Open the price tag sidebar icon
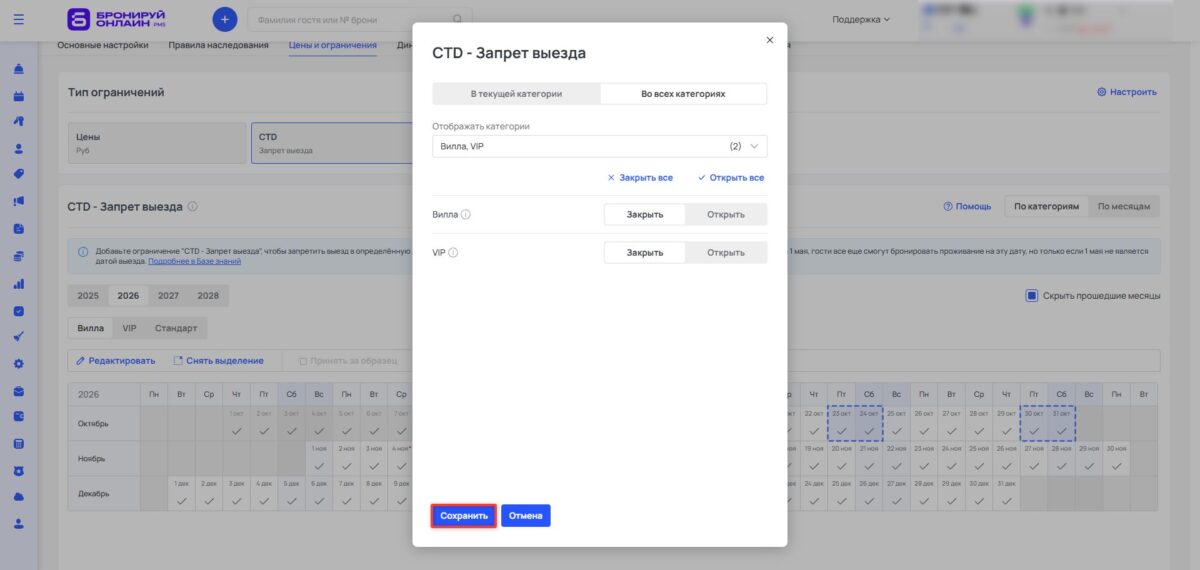Screen dimensions: 1200x570 (x=19, y=174)
